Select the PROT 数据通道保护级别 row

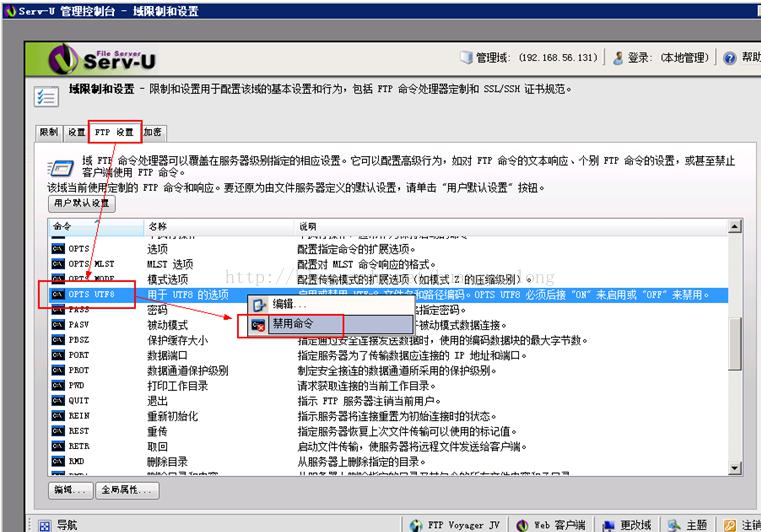point(388,370)
